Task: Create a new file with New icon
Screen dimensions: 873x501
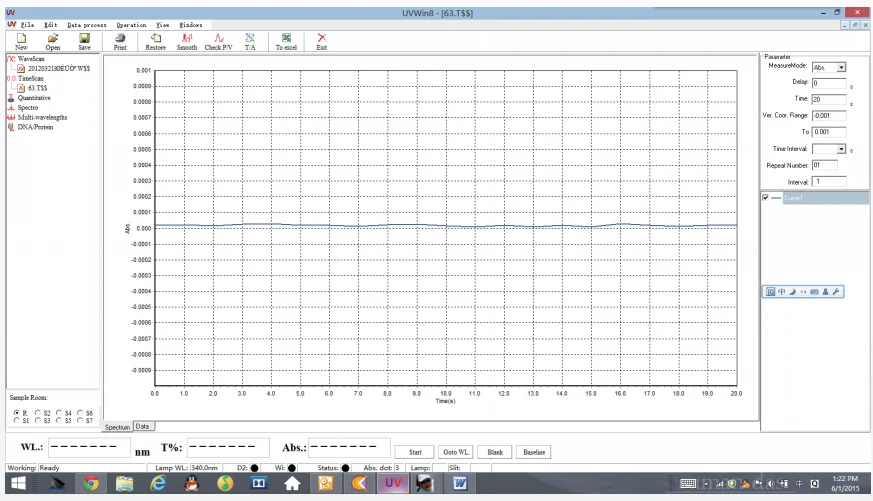Action: point(21,41)
